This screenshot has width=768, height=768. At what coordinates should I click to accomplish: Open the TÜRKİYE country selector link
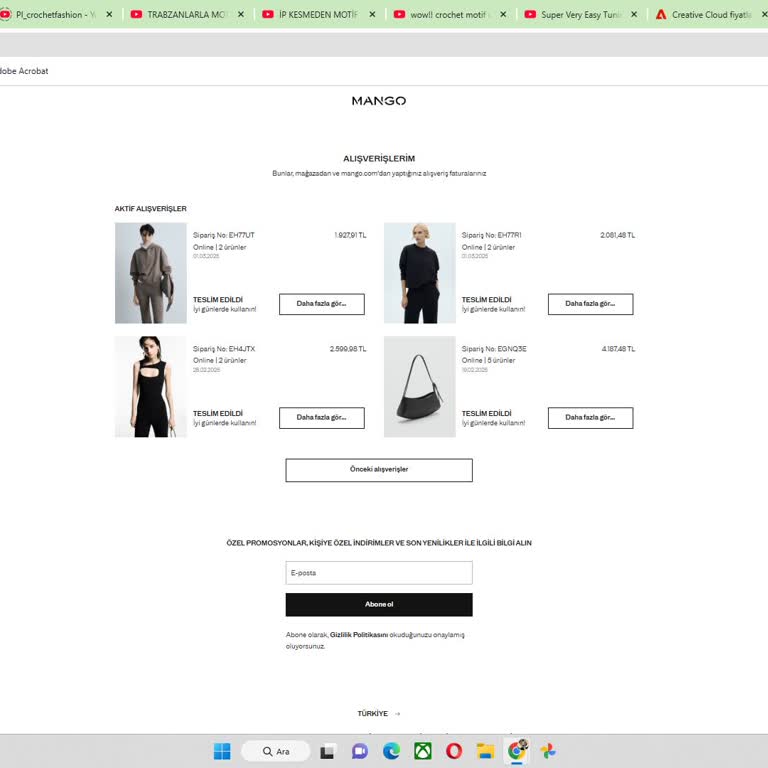point(379,714)
